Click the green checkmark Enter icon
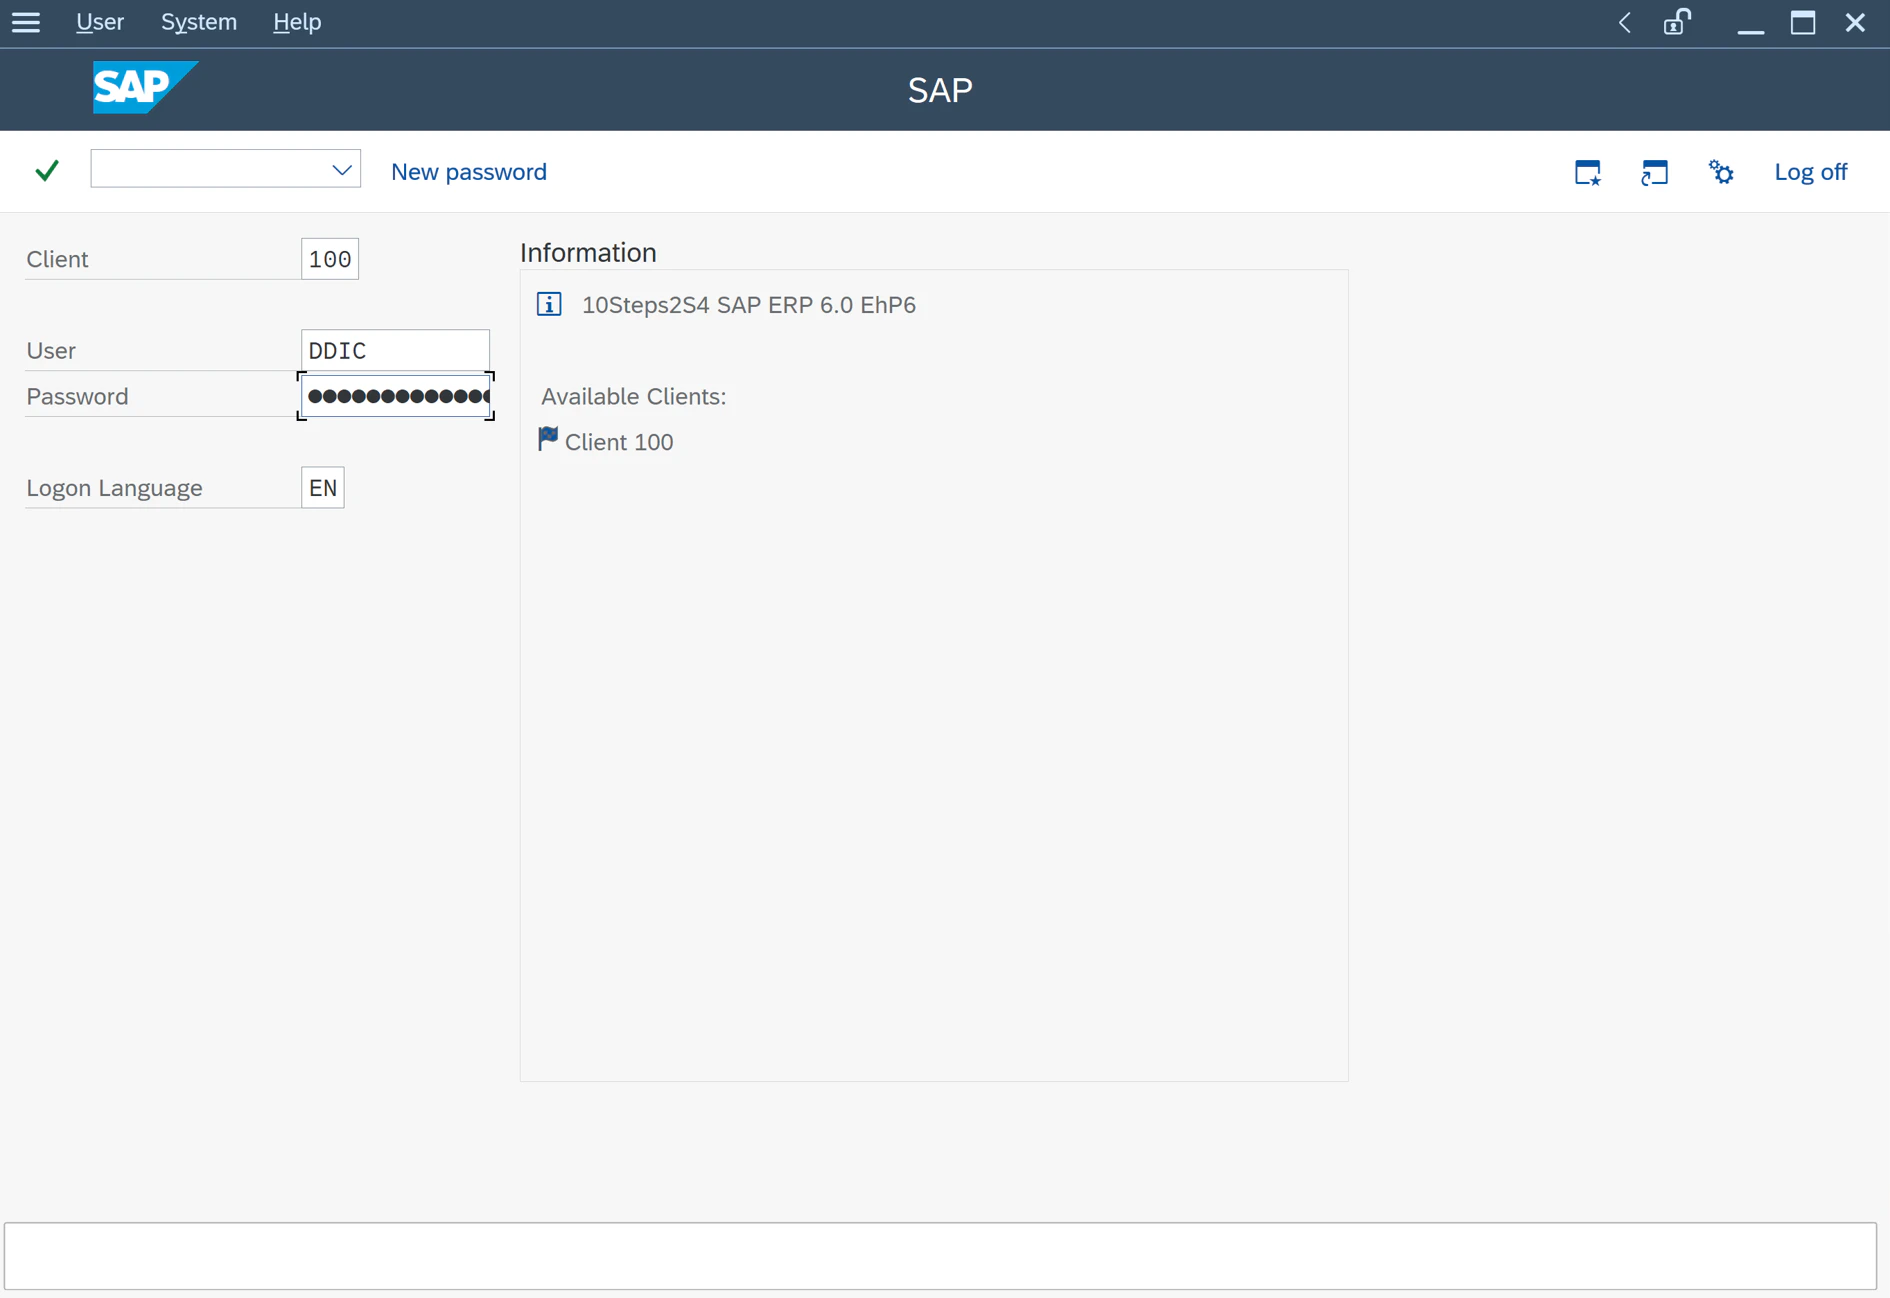 (x=47, y=171)
